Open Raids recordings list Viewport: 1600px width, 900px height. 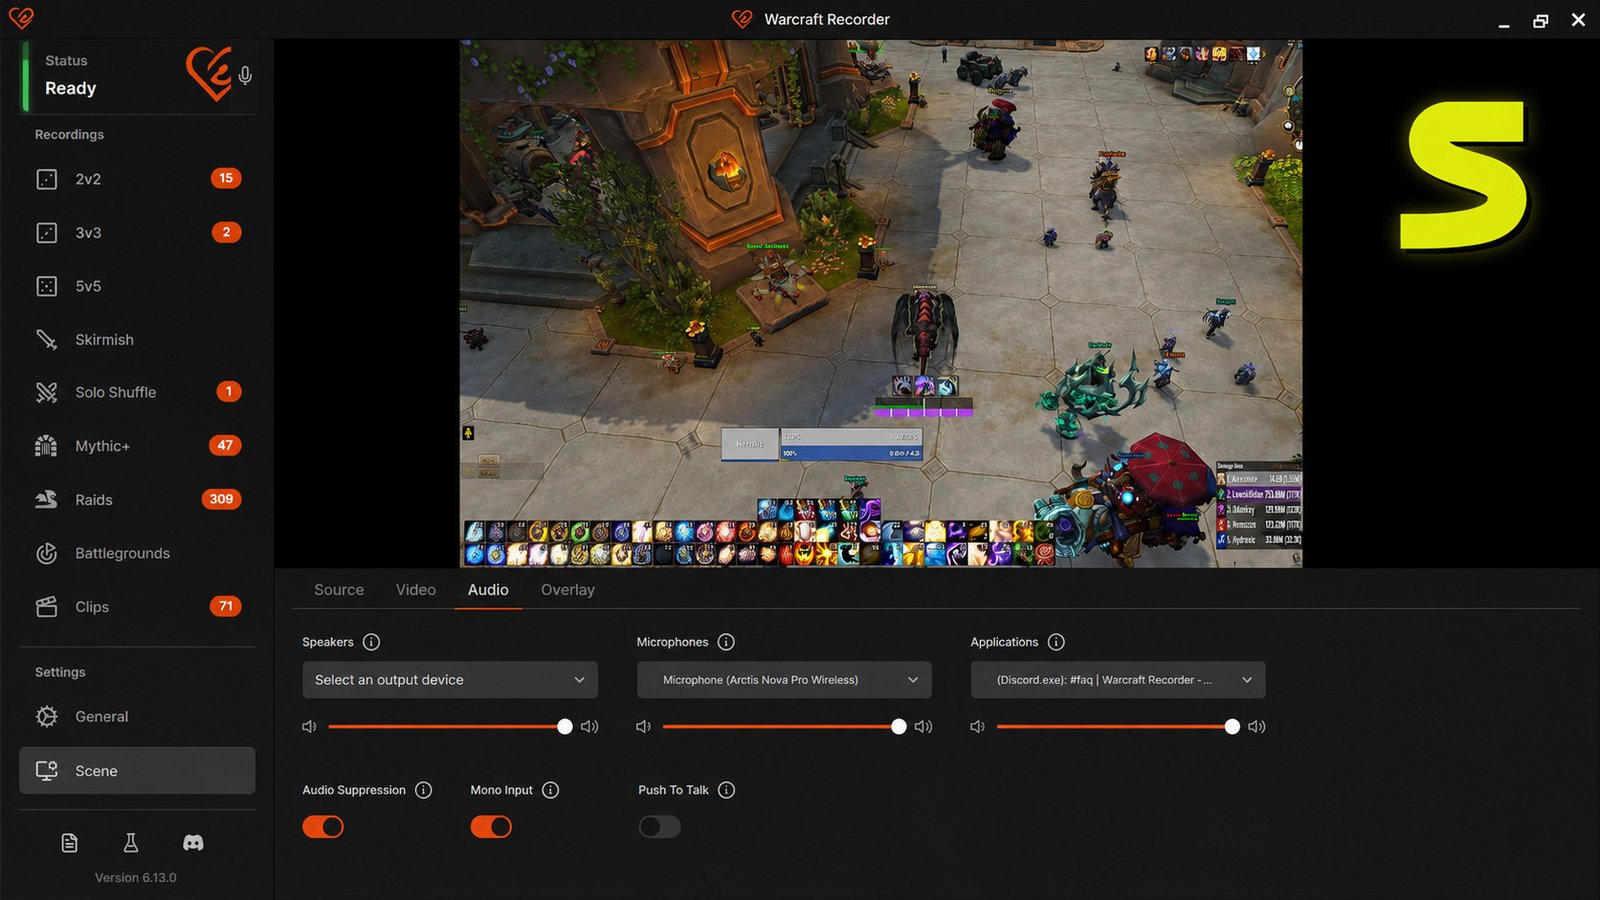(137, 499)
